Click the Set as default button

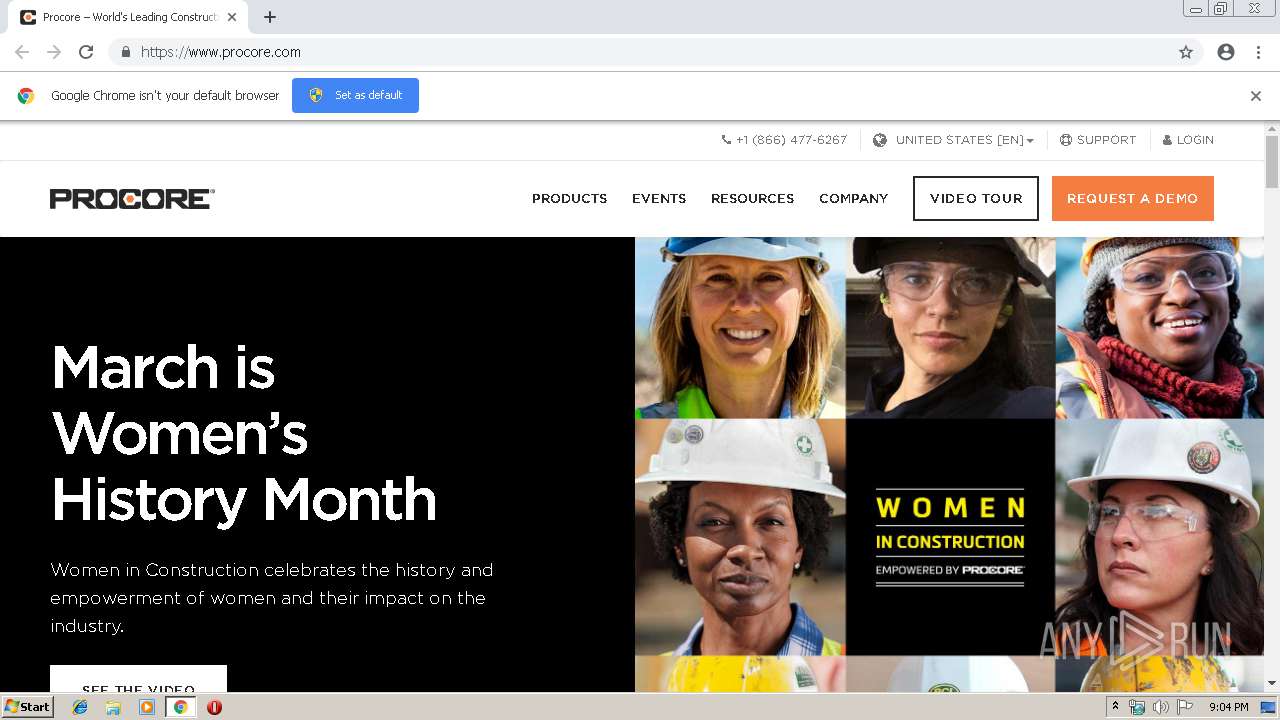tap(355, 95)
